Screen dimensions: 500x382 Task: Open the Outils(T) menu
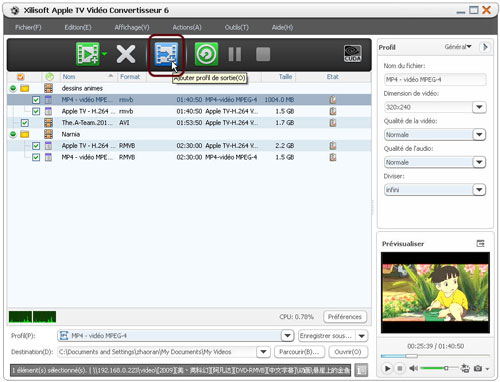237,27
